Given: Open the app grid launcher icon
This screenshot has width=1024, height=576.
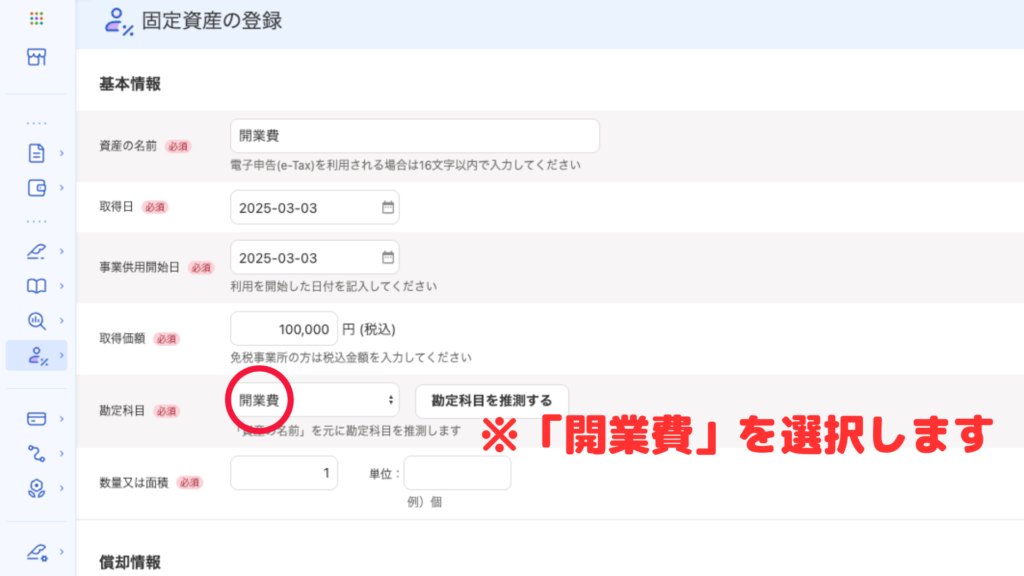Looking at the screenshot, I should coord(36,19).
